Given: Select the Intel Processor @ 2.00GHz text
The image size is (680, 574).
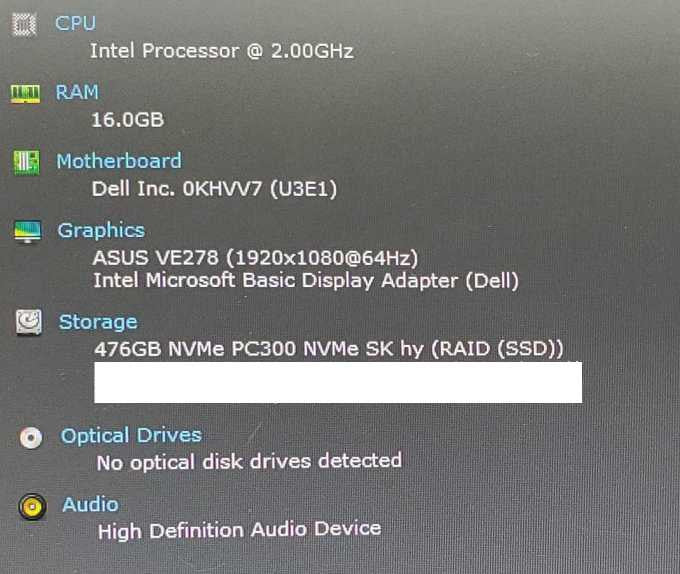Looking at the screenshot, I should tap(222, 51).
